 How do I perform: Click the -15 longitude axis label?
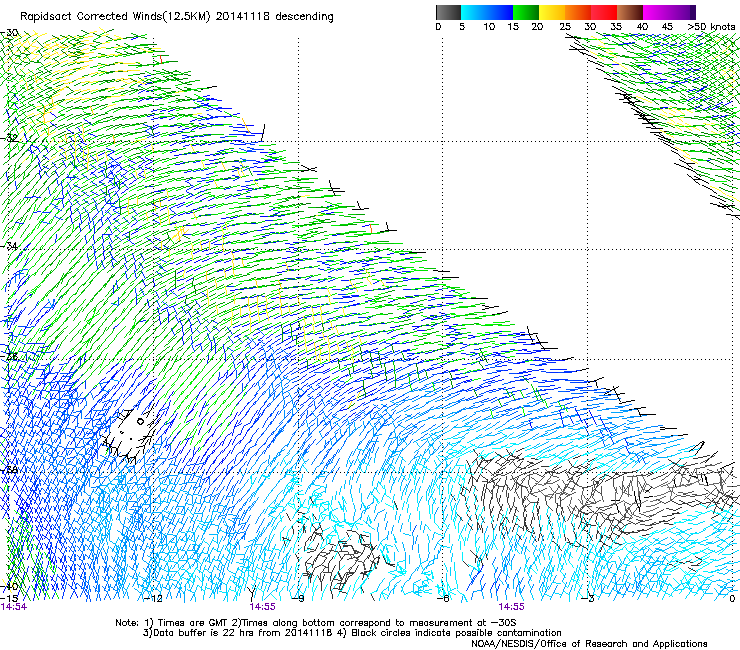tap(9, 598)
